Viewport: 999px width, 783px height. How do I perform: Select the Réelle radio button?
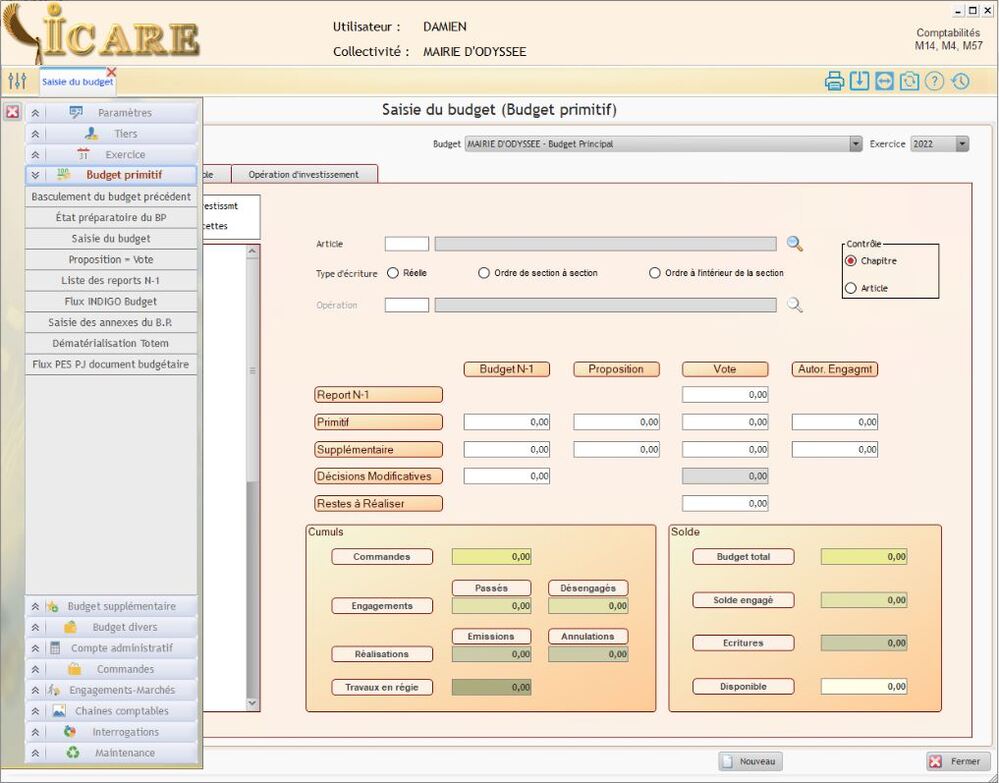393,272
